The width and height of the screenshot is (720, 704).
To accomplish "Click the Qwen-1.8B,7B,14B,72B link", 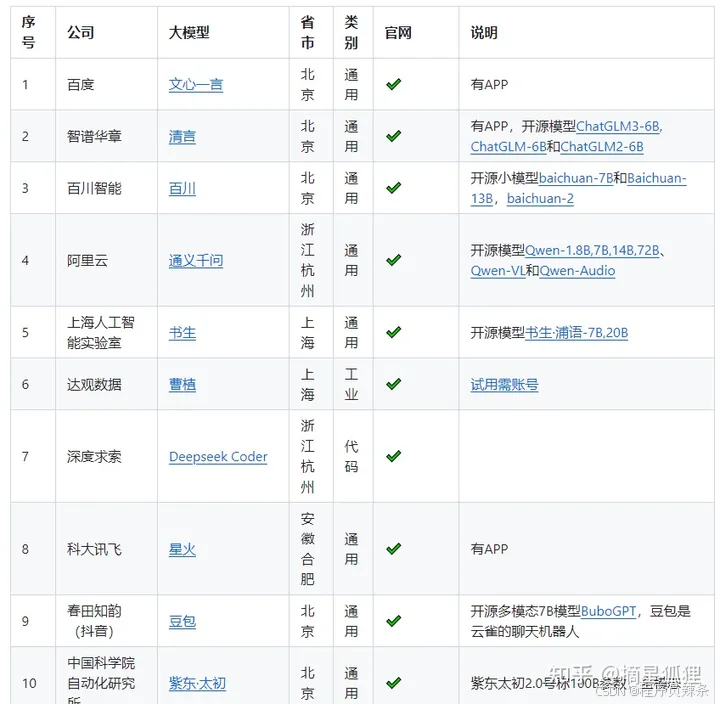I will [592, 250].
